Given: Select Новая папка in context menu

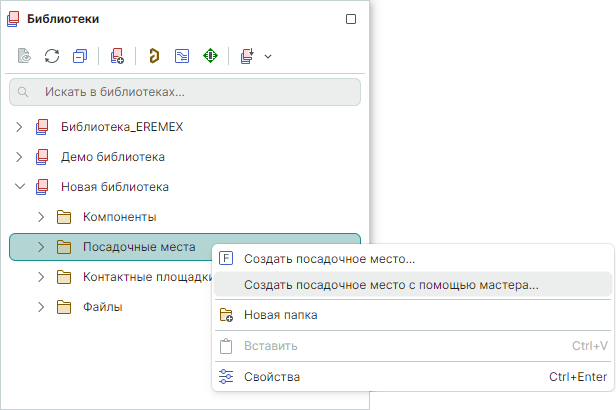Looking at the screenshot, I should (x=280, y=315).
